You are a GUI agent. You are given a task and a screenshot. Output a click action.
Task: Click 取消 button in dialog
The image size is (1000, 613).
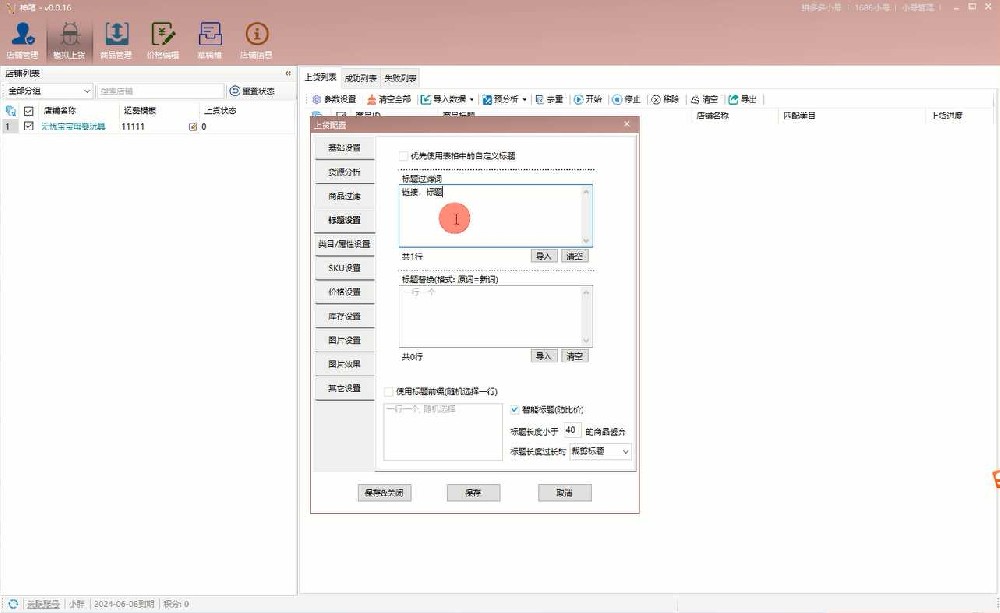click(x=564, y=492)
